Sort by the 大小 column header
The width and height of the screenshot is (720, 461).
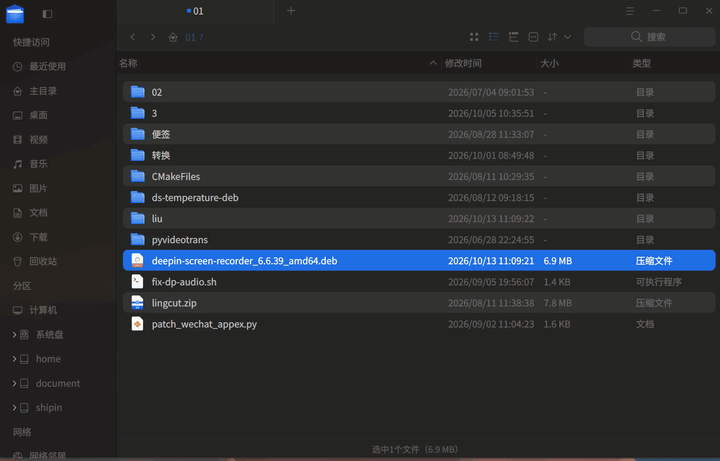(550, 63)
